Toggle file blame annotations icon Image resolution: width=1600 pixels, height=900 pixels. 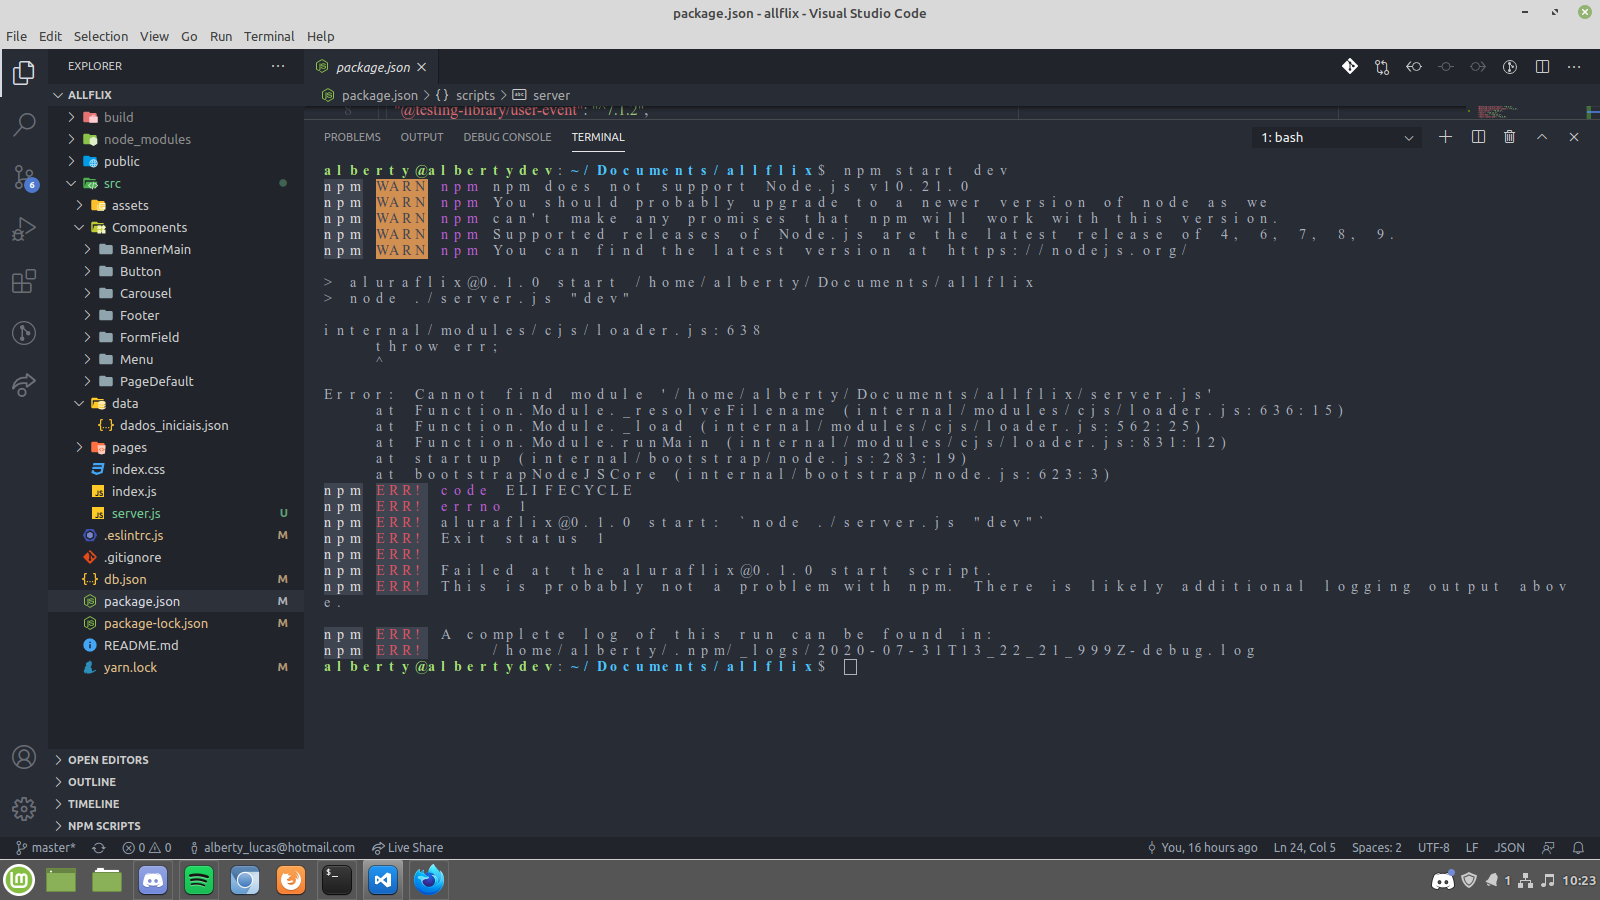point(1510,67)
